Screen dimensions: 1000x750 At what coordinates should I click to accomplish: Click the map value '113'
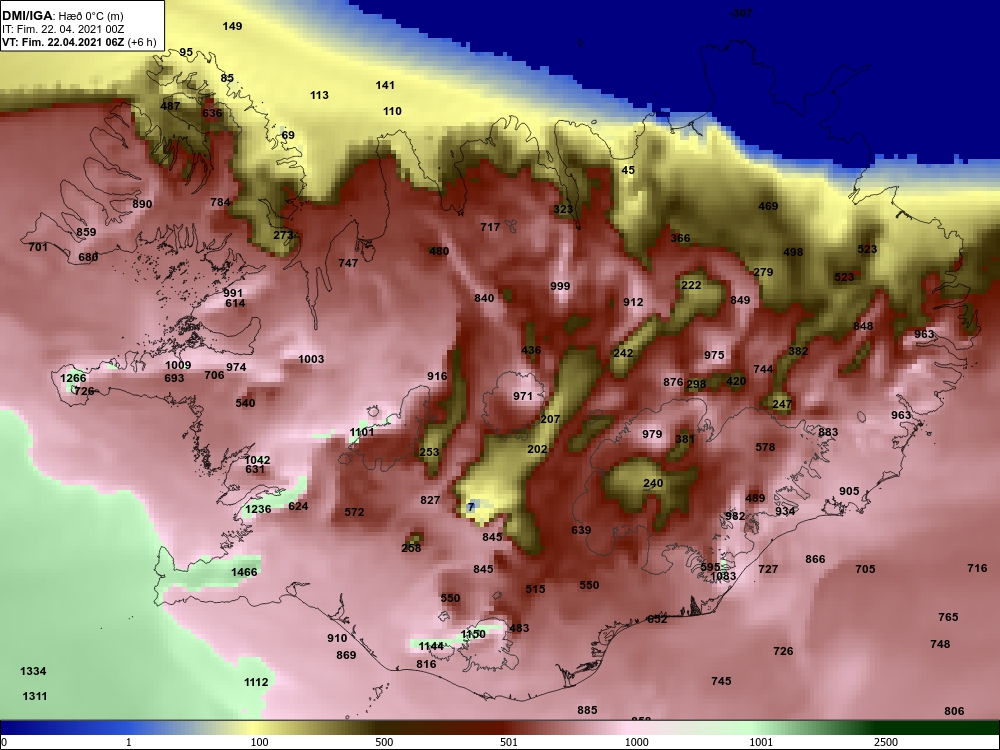320,96
